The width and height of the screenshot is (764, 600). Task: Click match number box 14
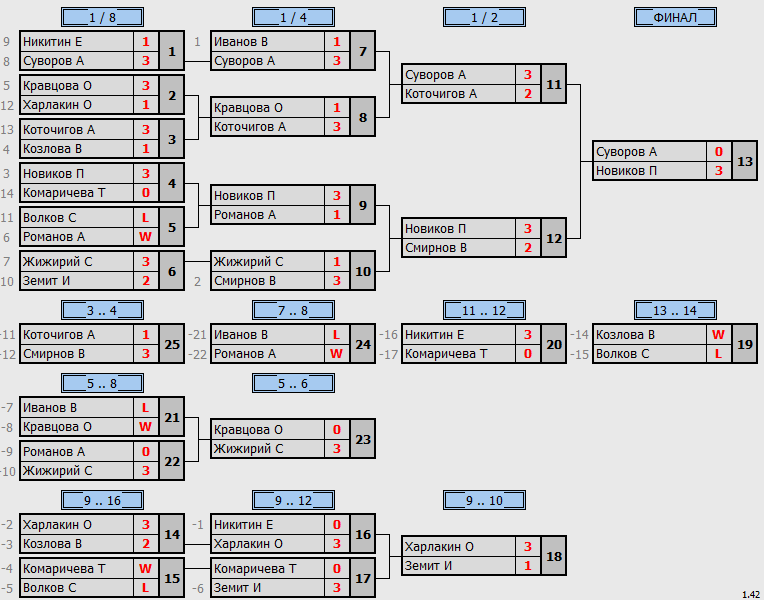pyautogui.click(x=172, y=534)
